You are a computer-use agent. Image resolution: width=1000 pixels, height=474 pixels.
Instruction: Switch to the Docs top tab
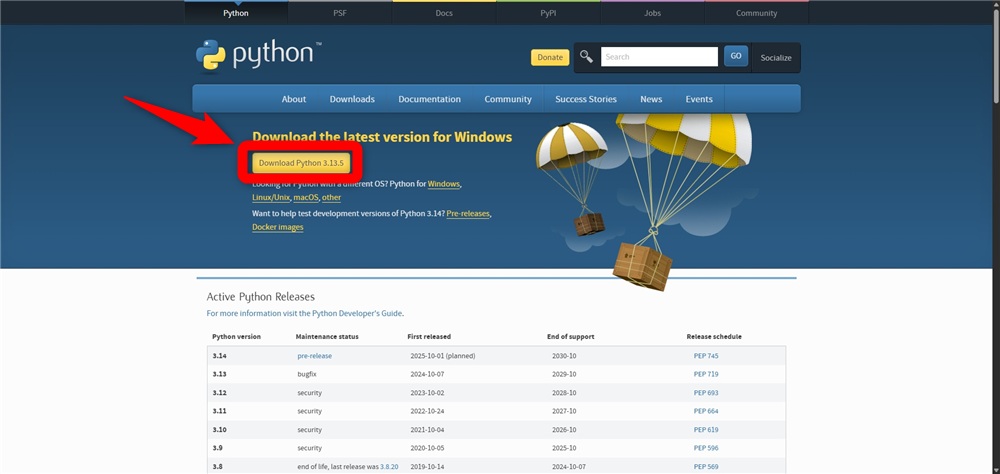coord(444,13)
